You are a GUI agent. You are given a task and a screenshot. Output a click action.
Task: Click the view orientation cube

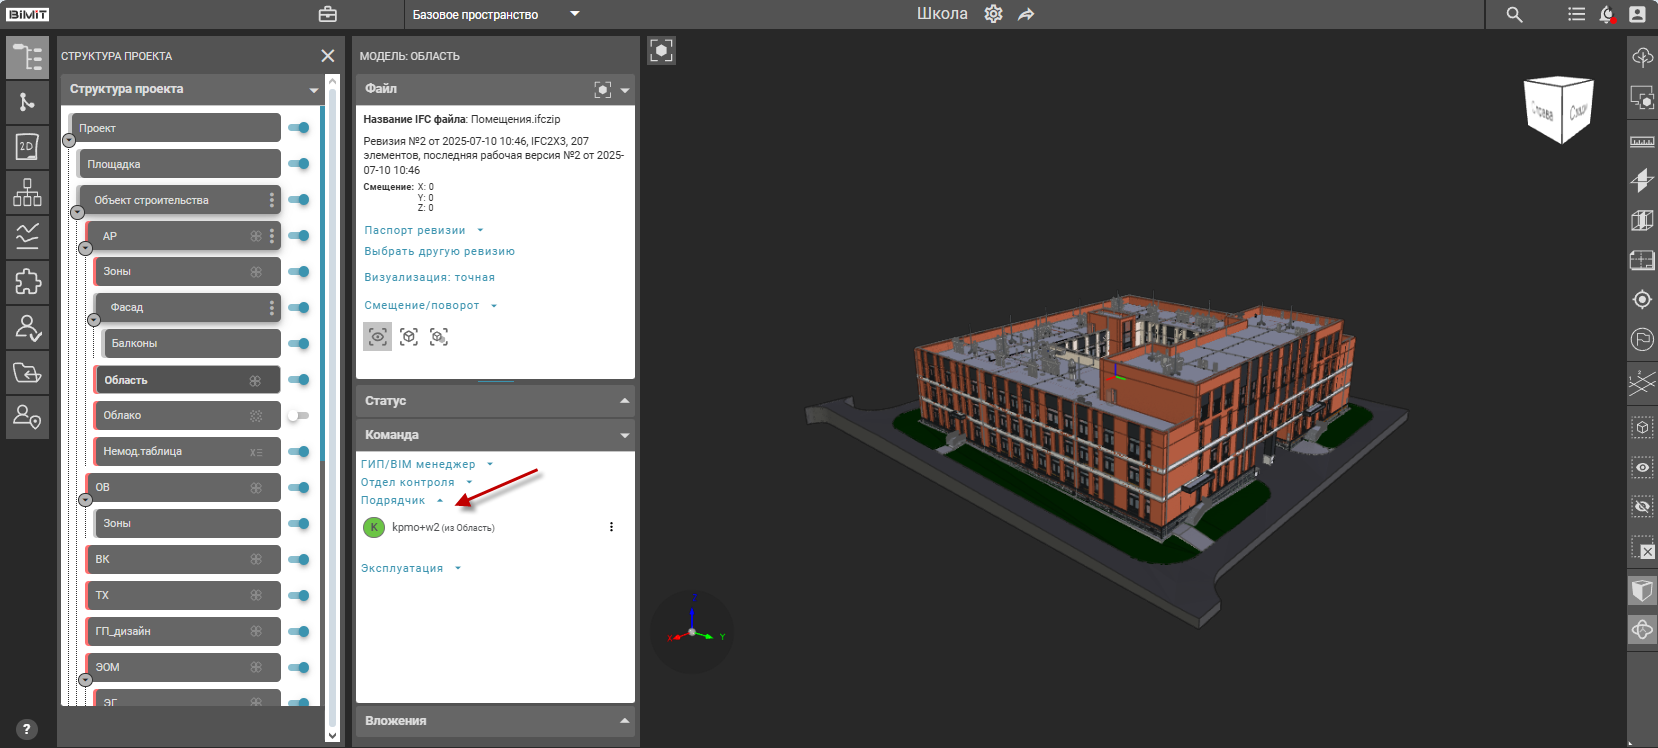point(1558,108)
